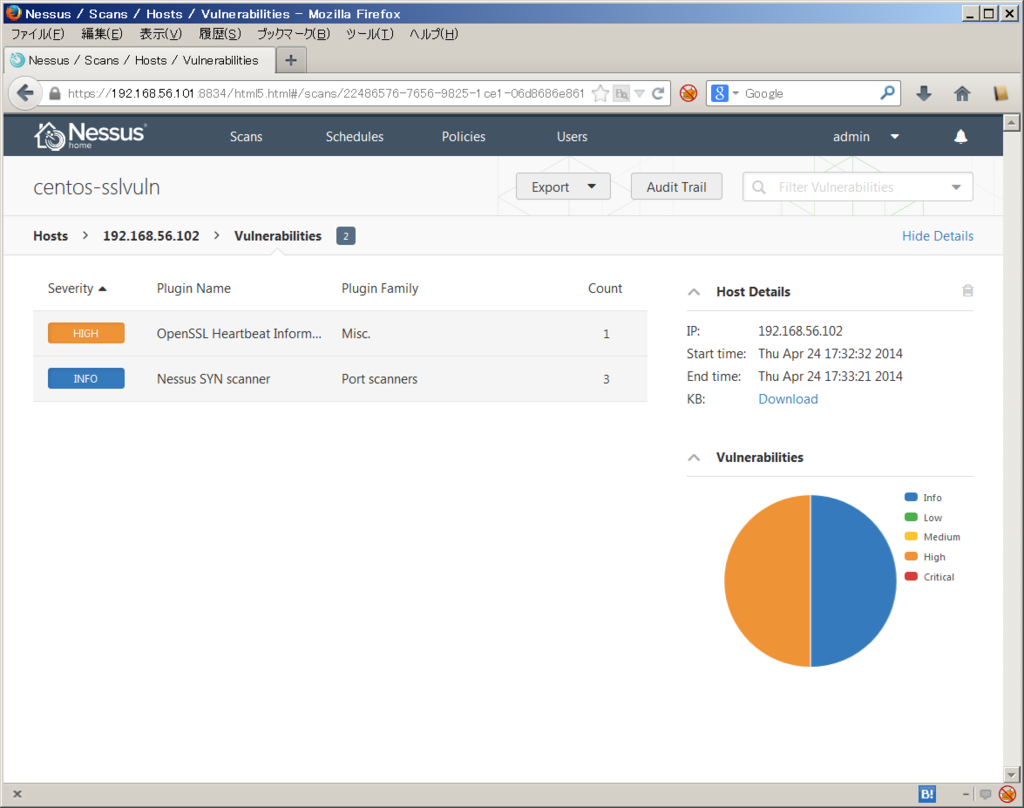Click the status bar speech bubble icon
Viewport: 1024px width, 808px height.
(x=985, y=794)
